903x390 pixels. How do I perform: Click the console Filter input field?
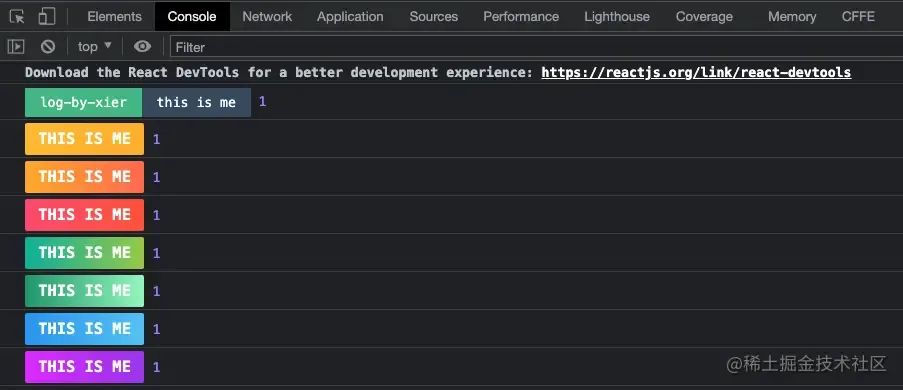pyautogui.click(x=536, y=47)
